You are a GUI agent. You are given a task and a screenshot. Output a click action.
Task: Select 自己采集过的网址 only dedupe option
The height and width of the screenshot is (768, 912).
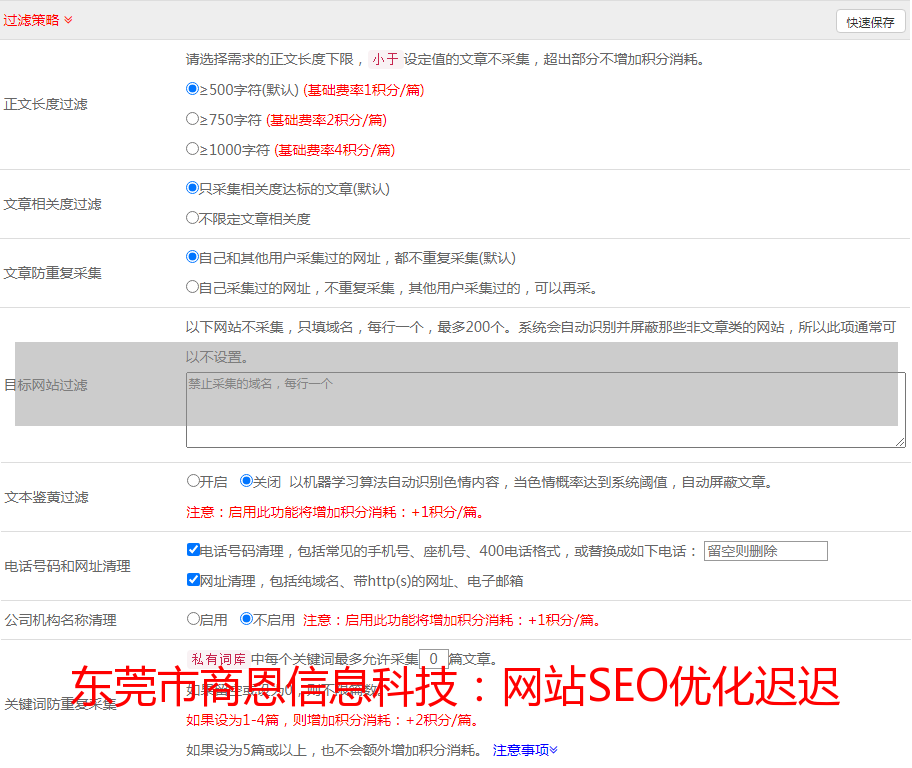coord(193,287)
